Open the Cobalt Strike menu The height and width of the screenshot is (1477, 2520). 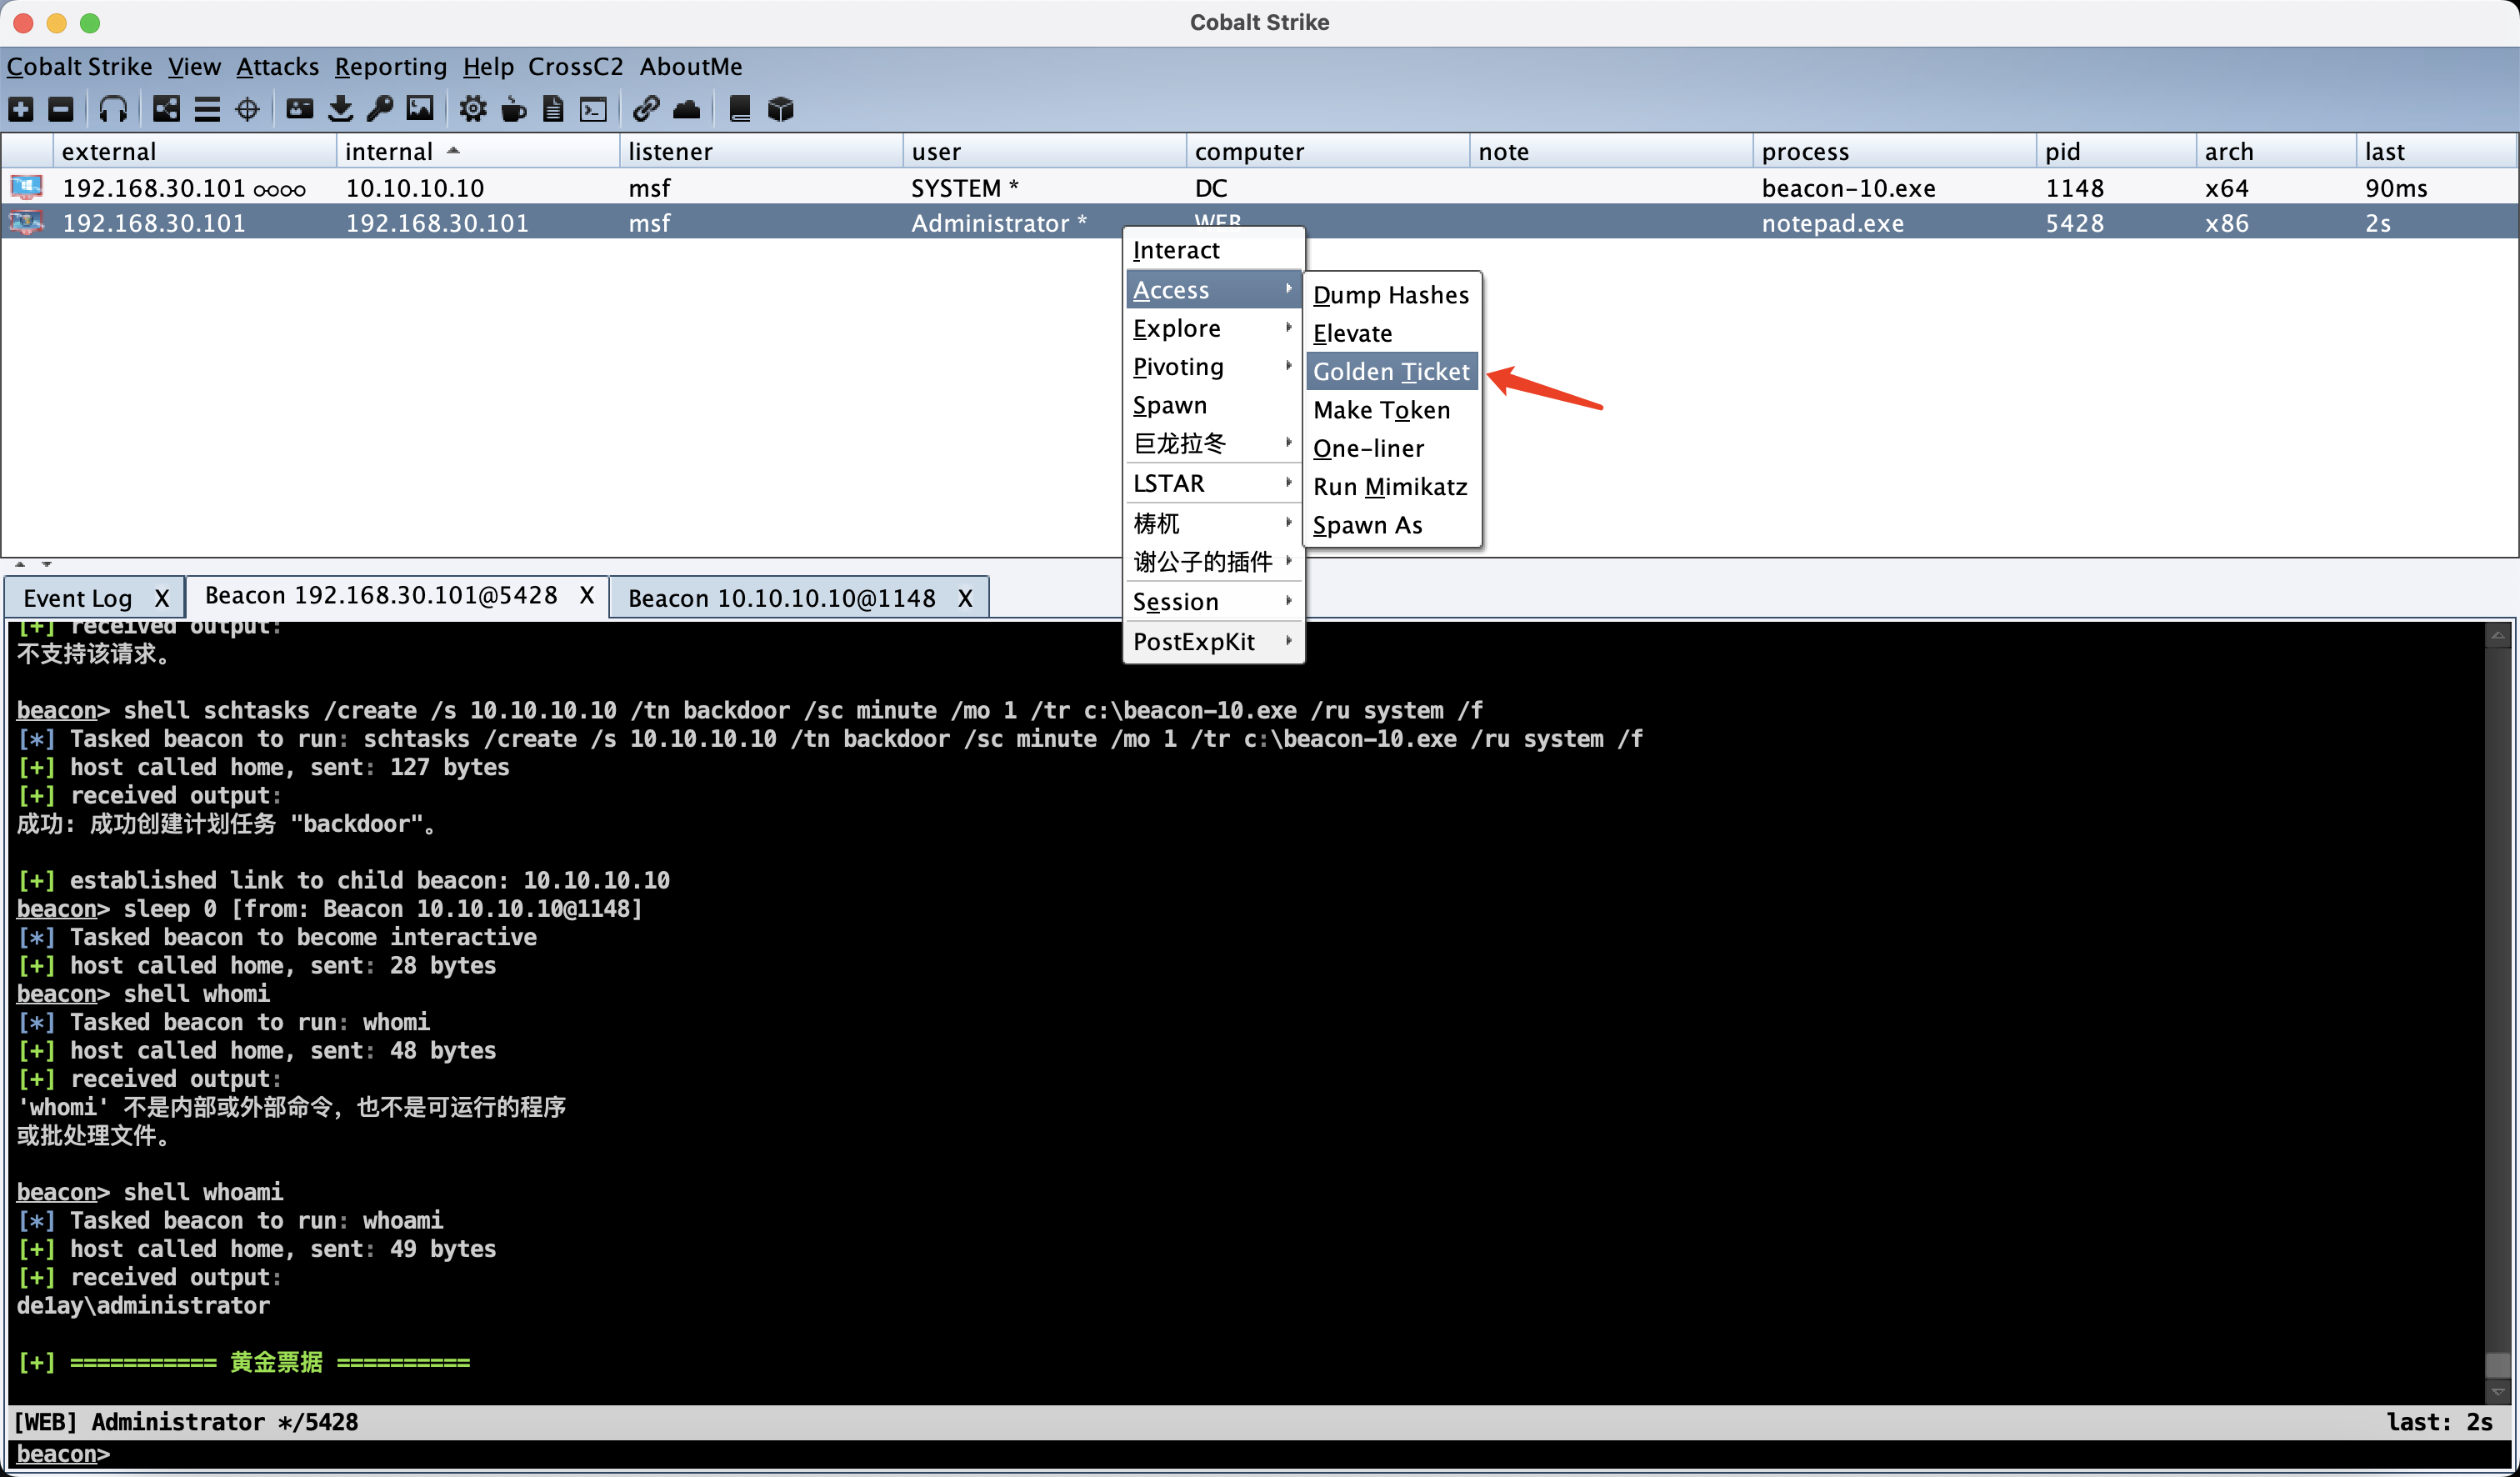[80, 66]
